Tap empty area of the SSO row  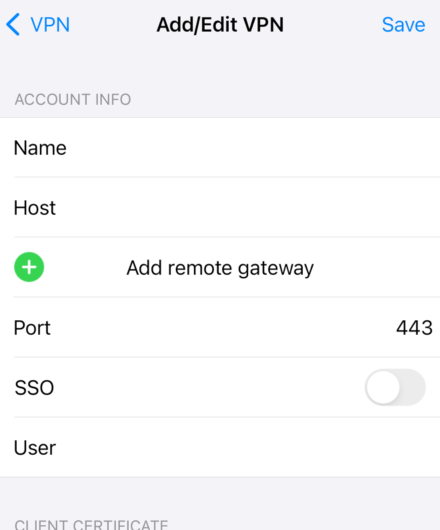210,387
